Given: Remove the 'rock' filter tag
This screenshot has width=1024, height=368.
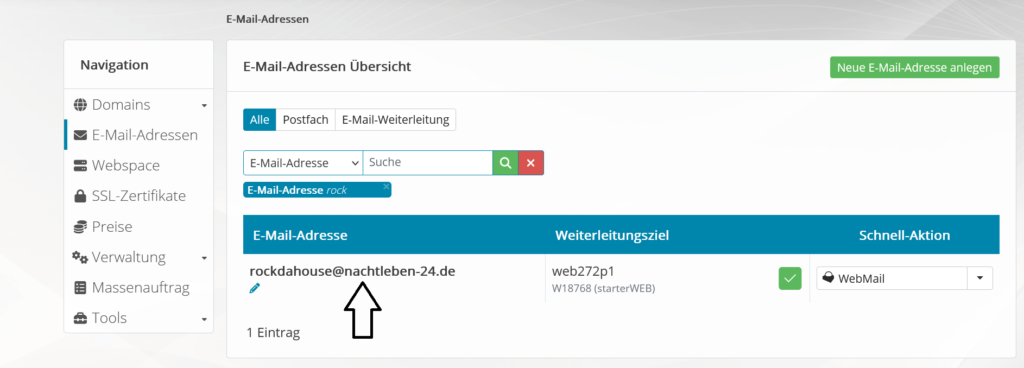Looking at the screenshot, I should pyautogui.click(x=386, y=187).
